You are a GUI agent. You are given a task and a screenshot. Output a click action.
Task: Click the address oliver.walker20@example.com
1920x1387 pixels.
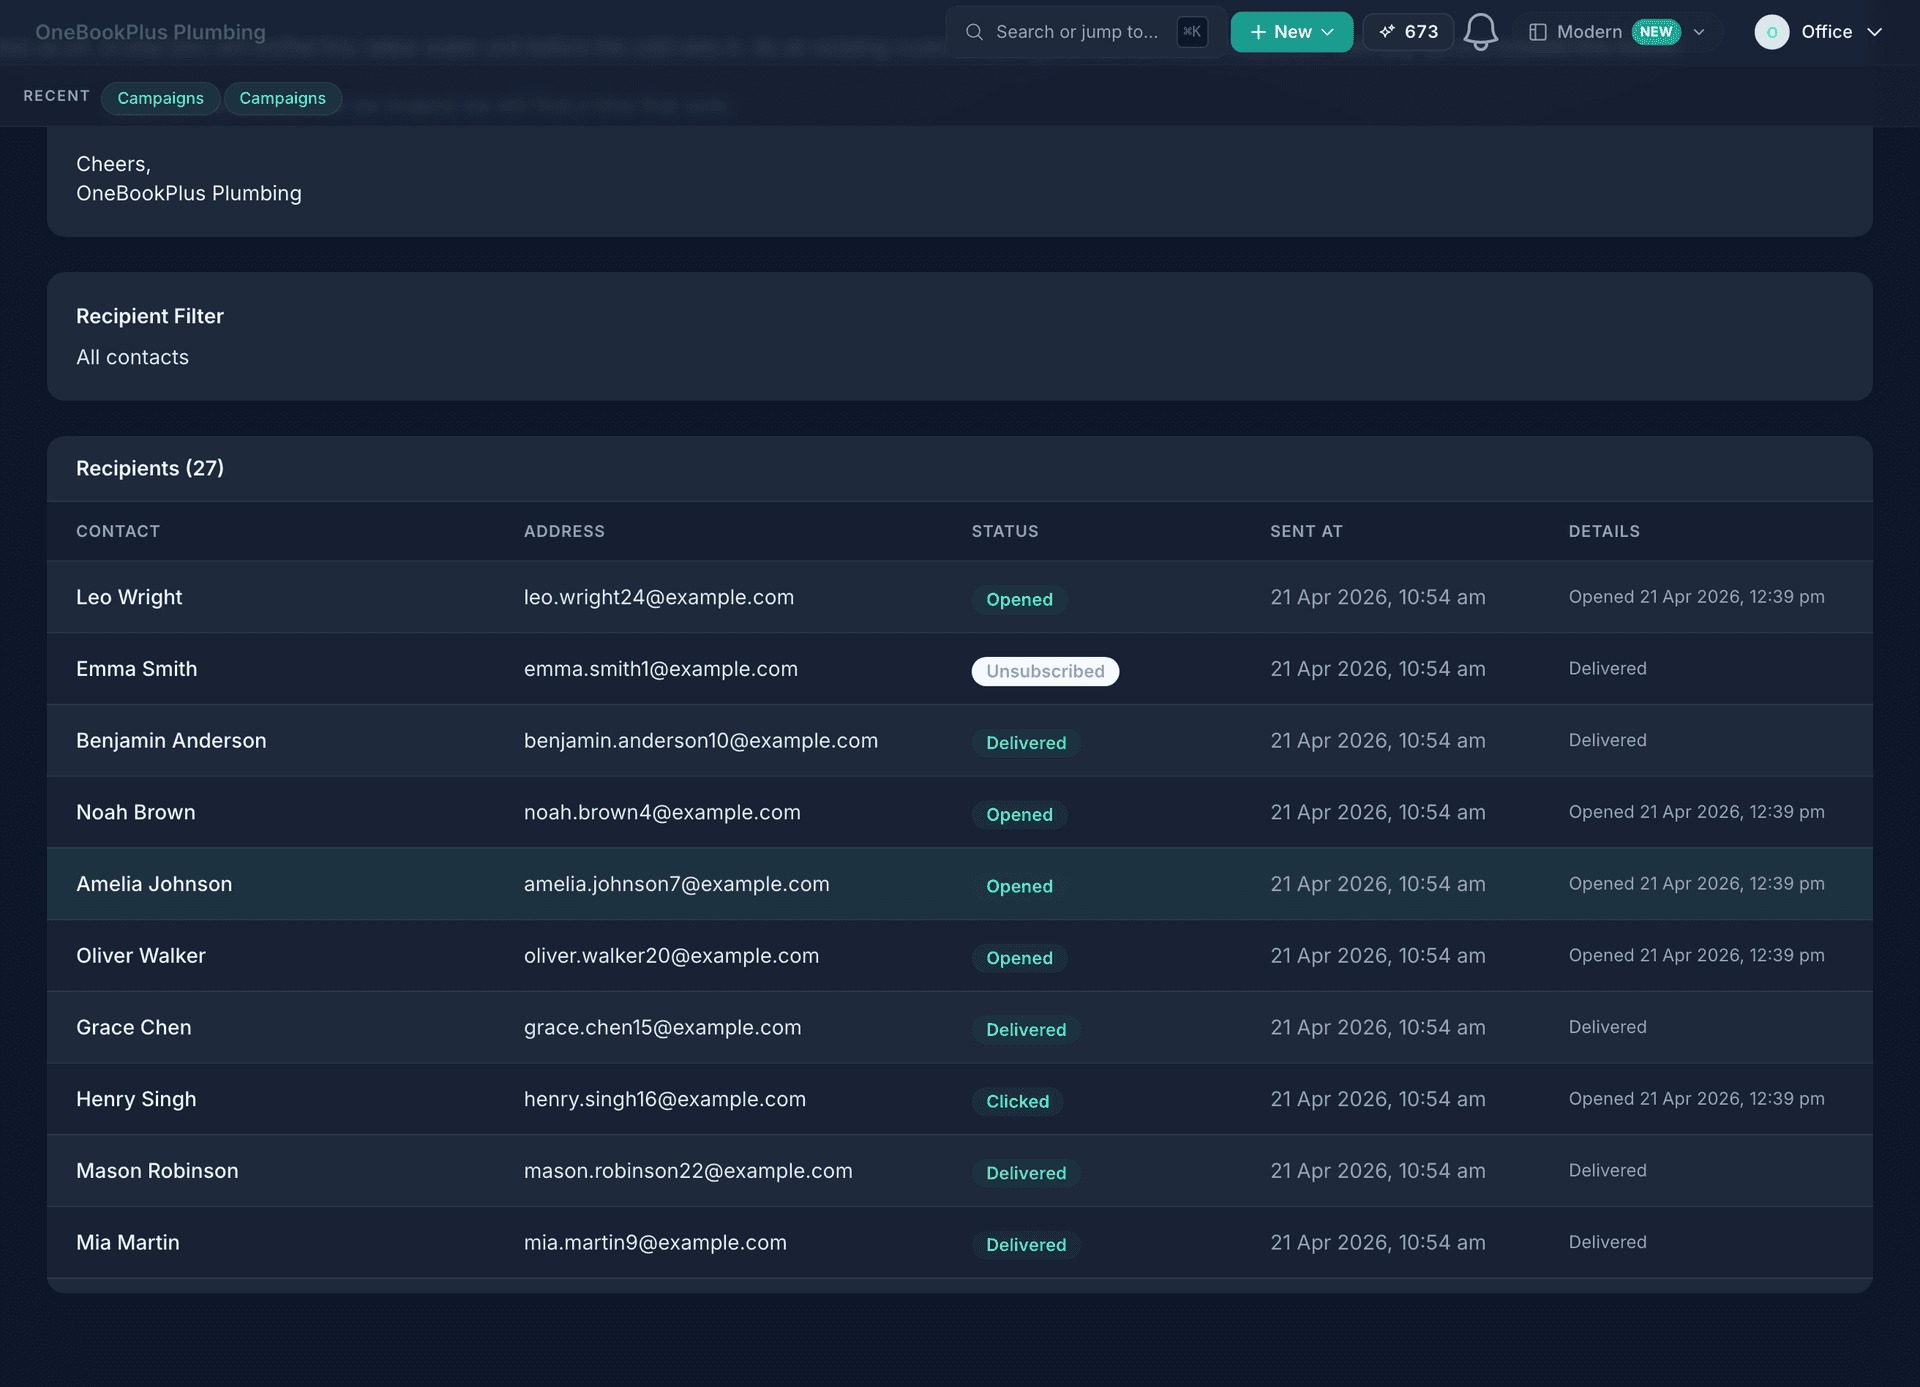671,956
